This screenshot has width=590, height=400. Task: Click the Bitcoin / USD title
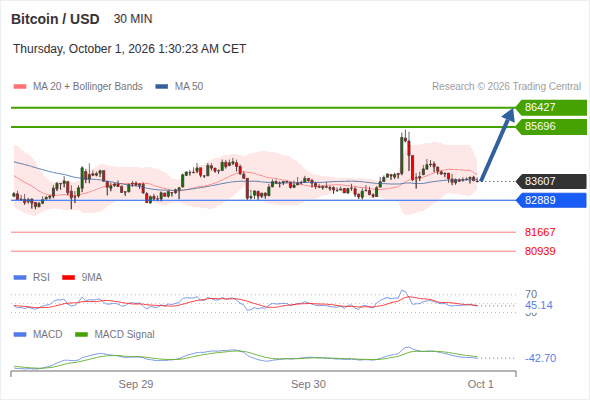pos(55,19)
